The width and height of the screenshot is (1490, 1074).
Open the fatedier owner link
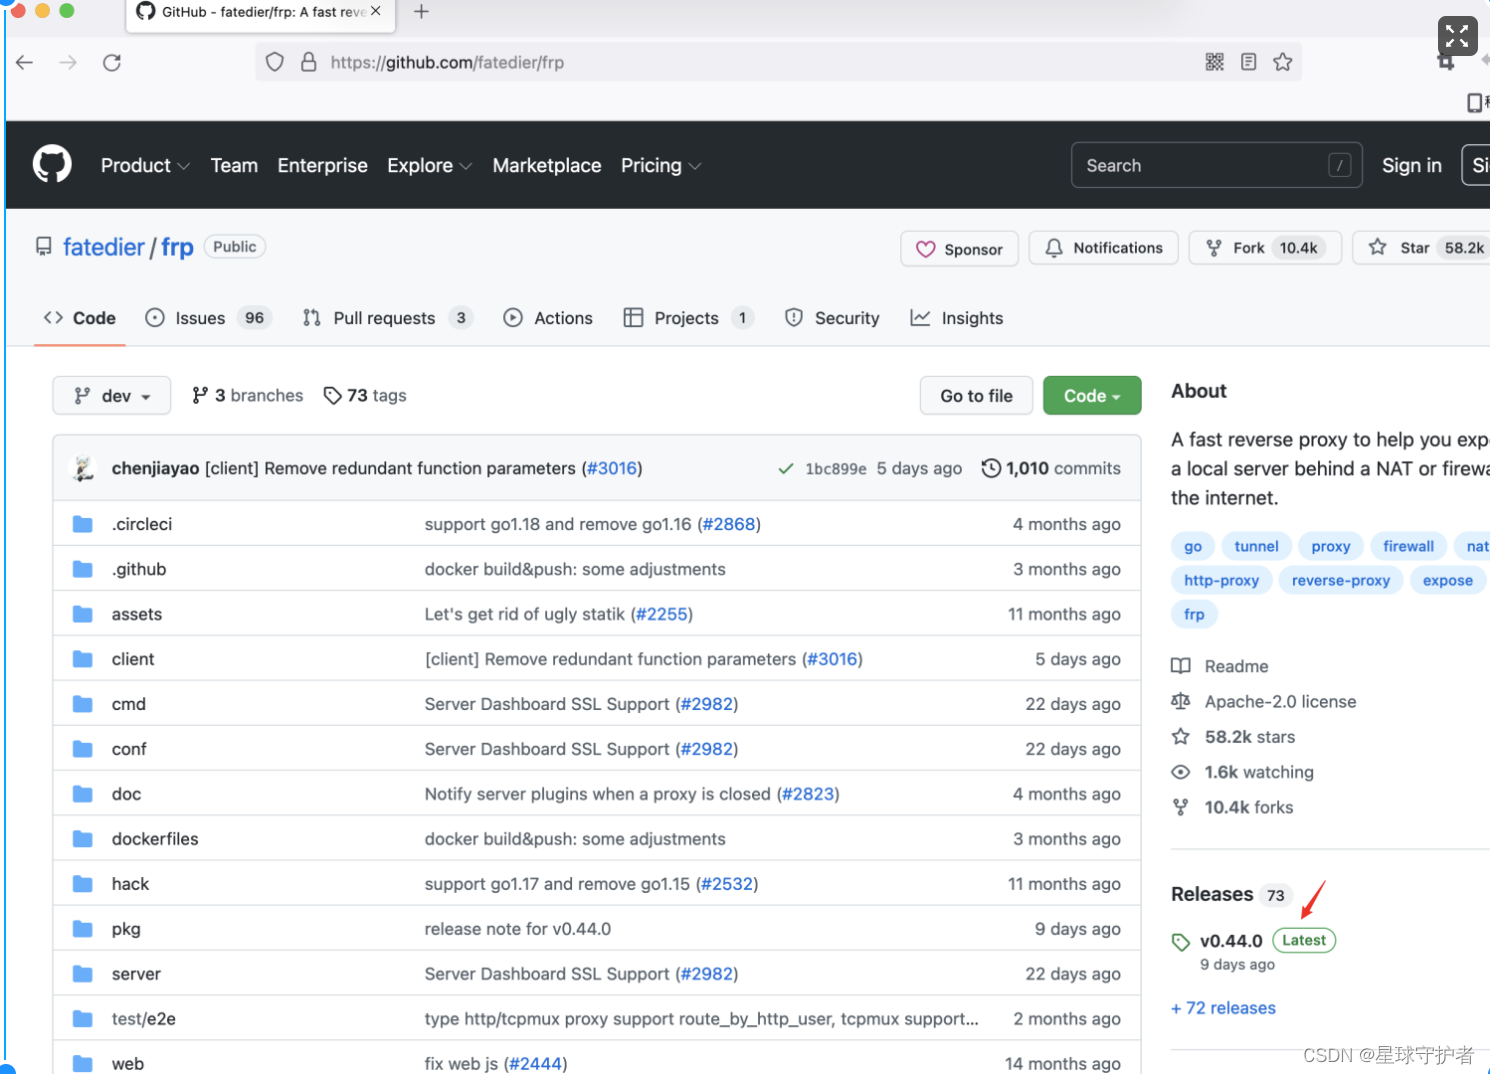[104, 247]
